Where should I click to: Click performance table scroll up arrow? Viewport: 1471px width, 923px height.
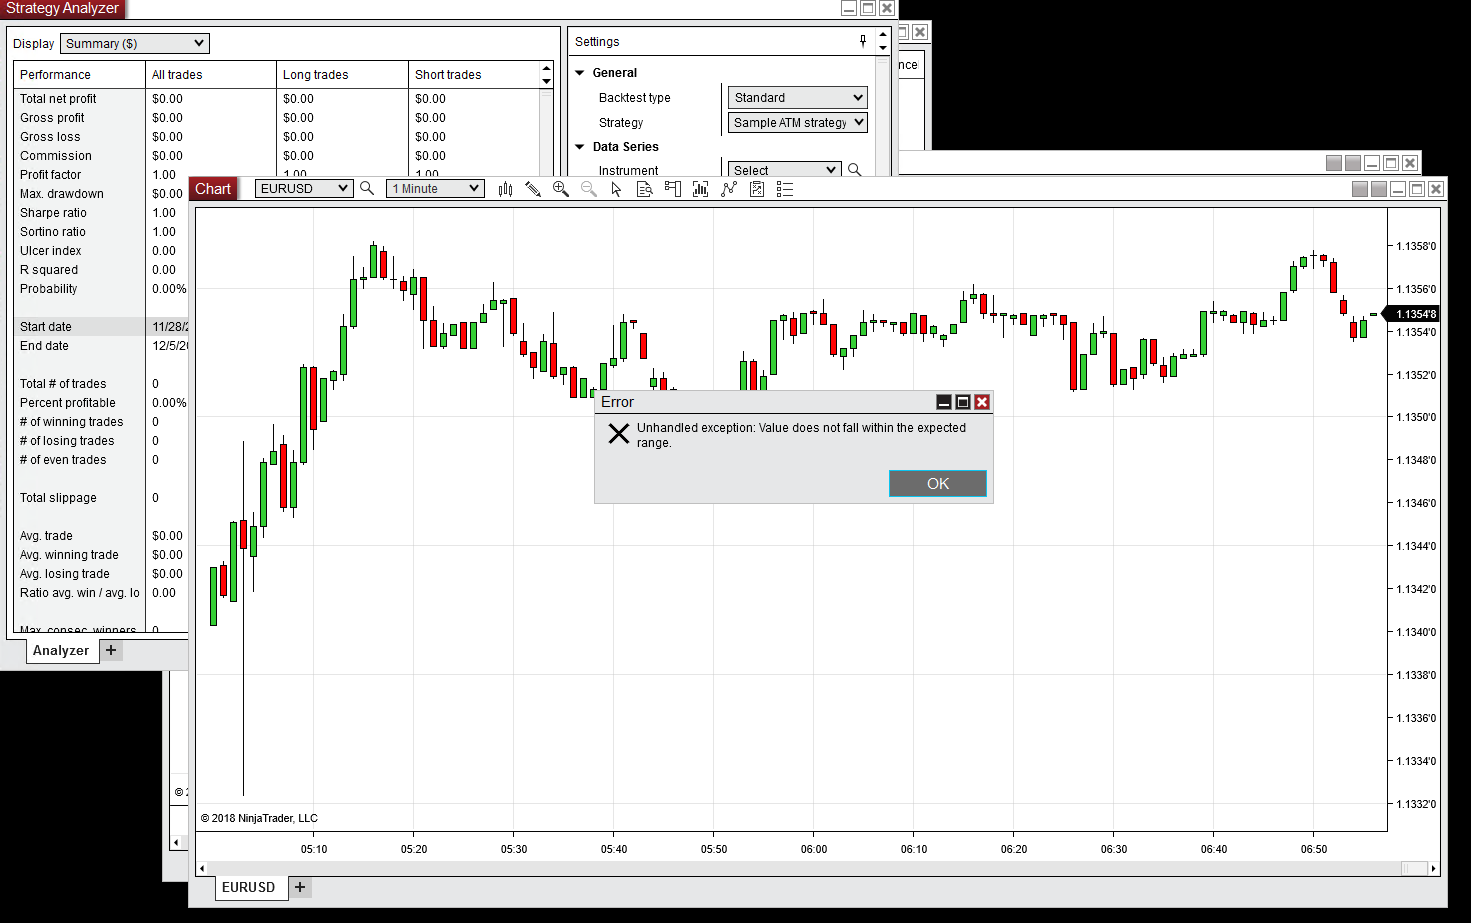click(x=546, y=69)
